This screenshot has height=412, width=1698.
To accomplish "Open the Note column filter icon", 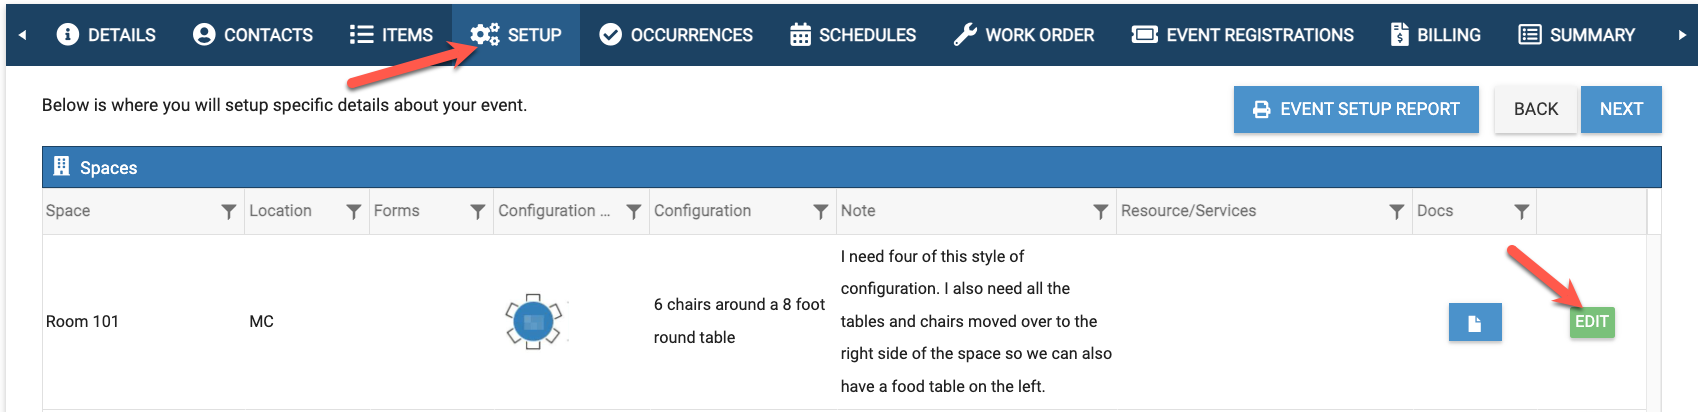I will (1100, 211).
